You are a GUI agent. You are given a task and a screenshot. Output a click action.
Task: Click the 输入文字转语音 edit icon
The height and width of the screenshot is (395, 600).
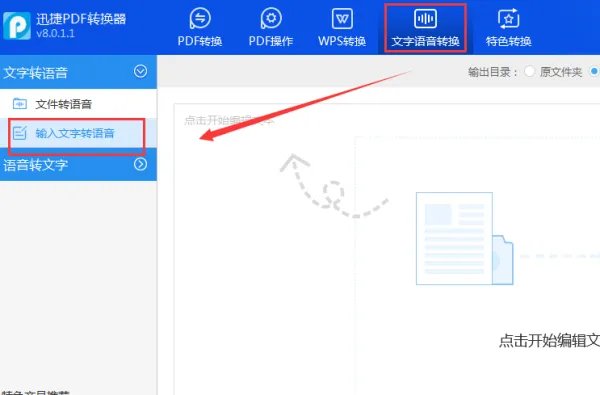[20, 133]
